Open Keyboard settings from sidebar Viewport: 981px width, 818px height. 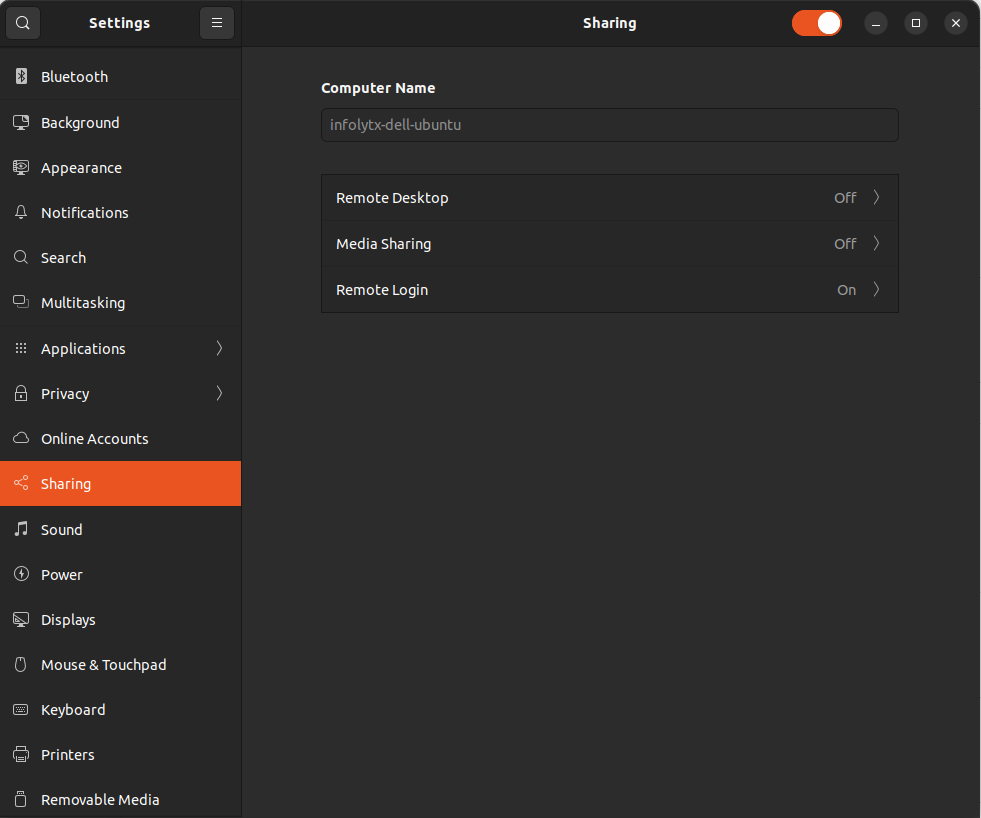coord(73,710)
